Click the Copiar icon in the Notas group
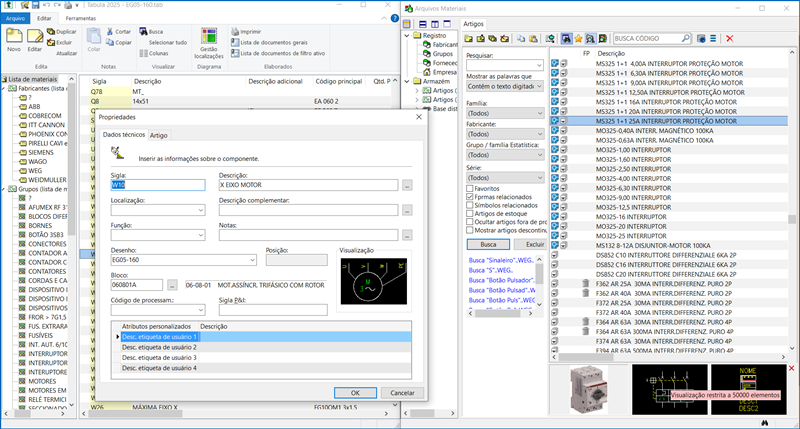800x429 pixels. pyautogui.click(x=110, y=42)
